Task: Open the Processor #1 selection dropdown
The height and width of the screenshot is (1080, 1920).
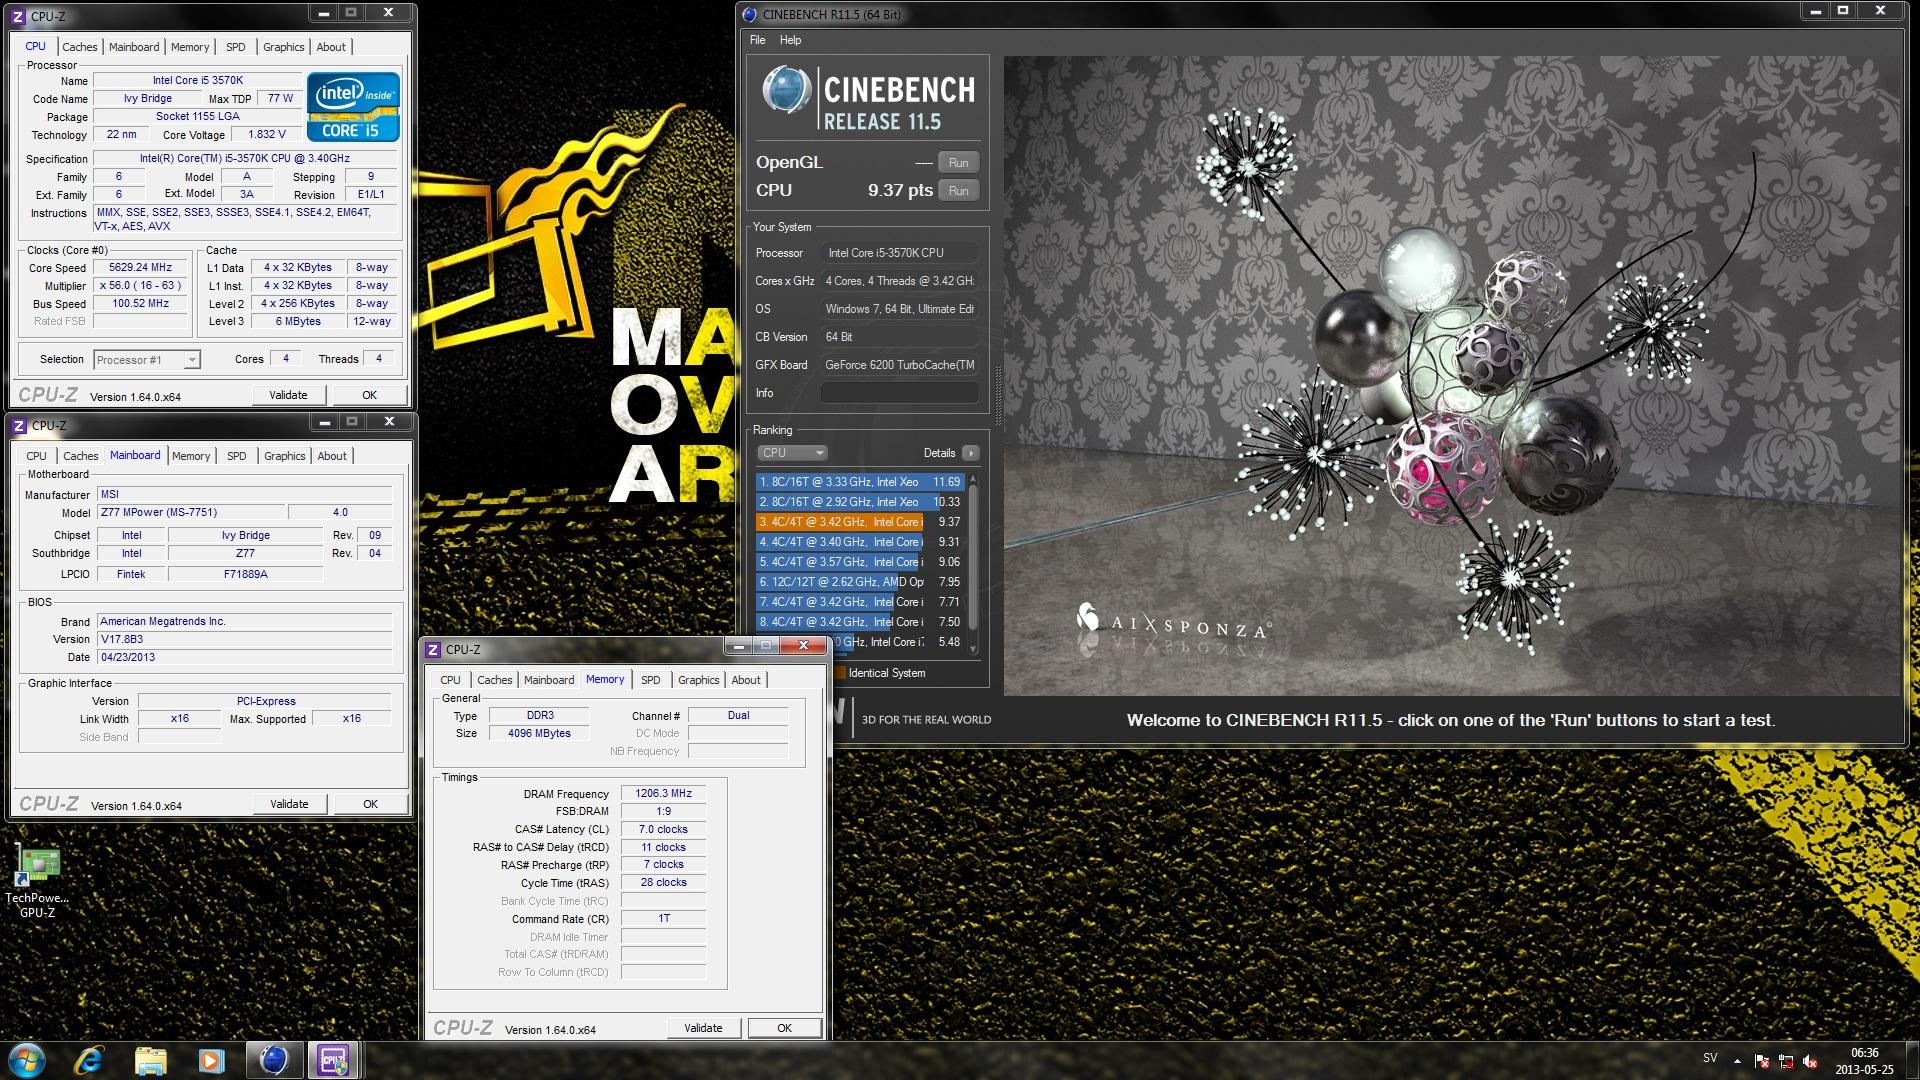Action: [x=147, y=360]
